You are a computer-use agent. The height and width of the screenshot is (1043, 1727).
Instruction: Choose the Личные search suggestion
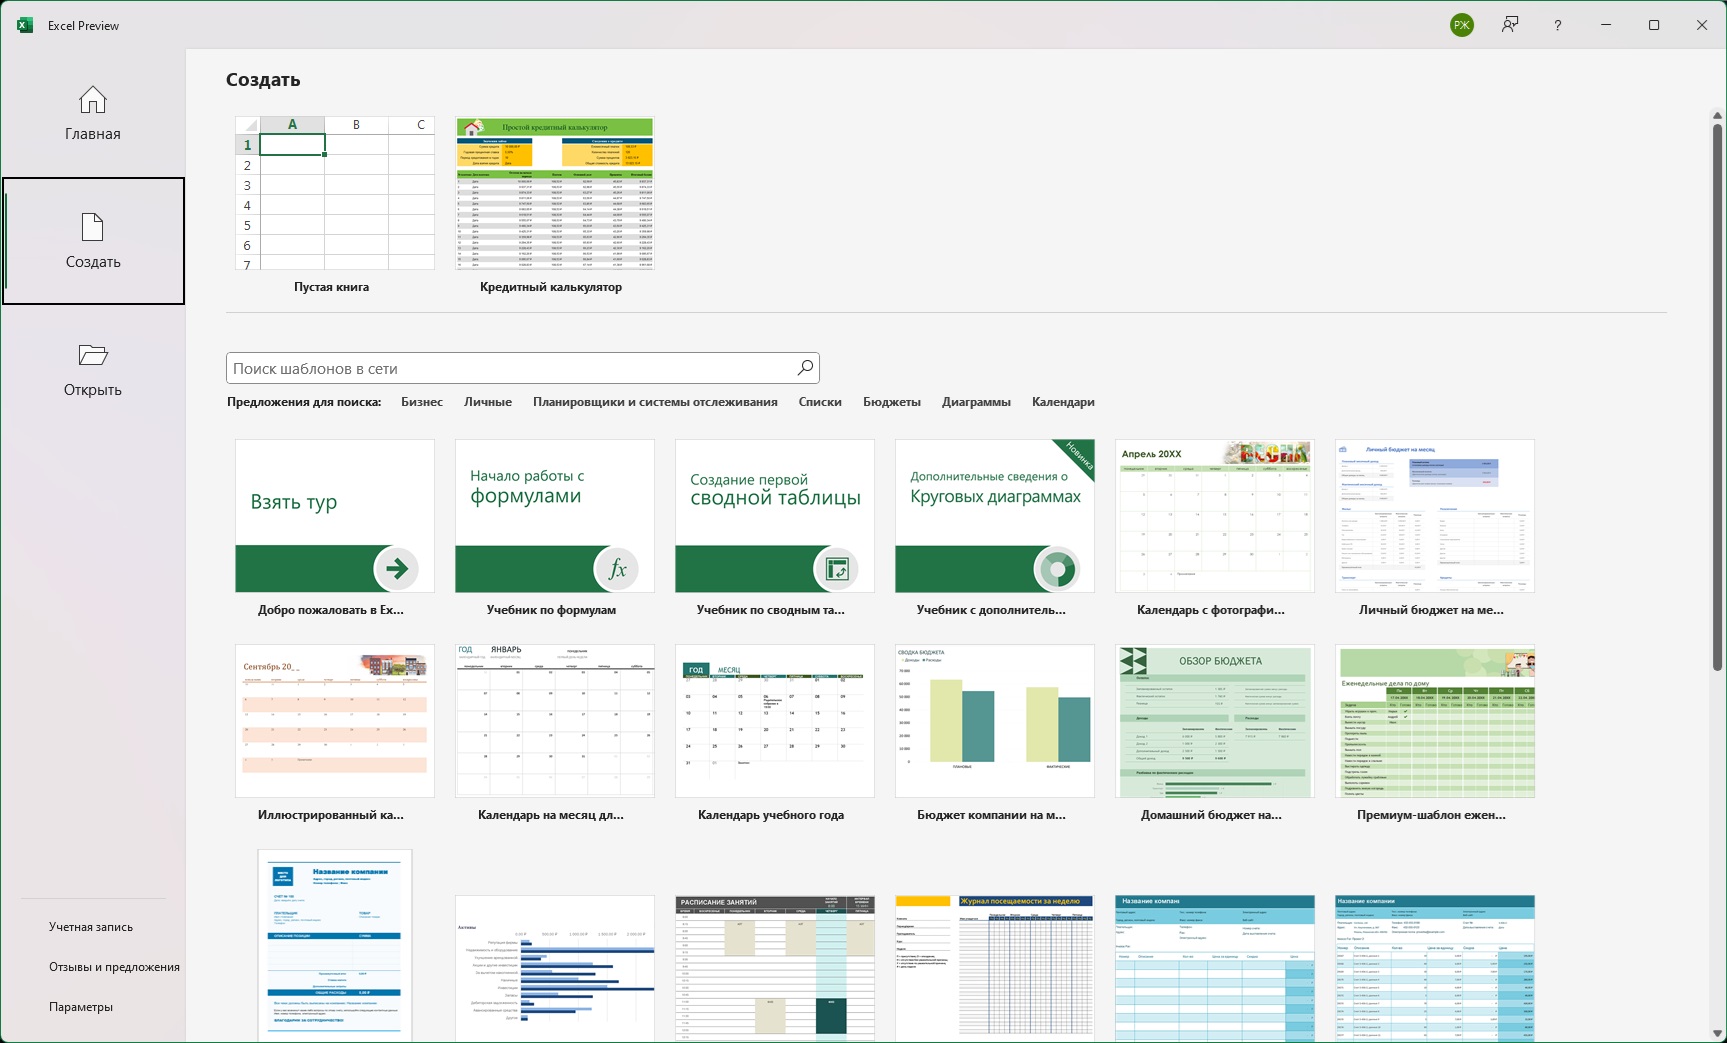coord(488,402)
